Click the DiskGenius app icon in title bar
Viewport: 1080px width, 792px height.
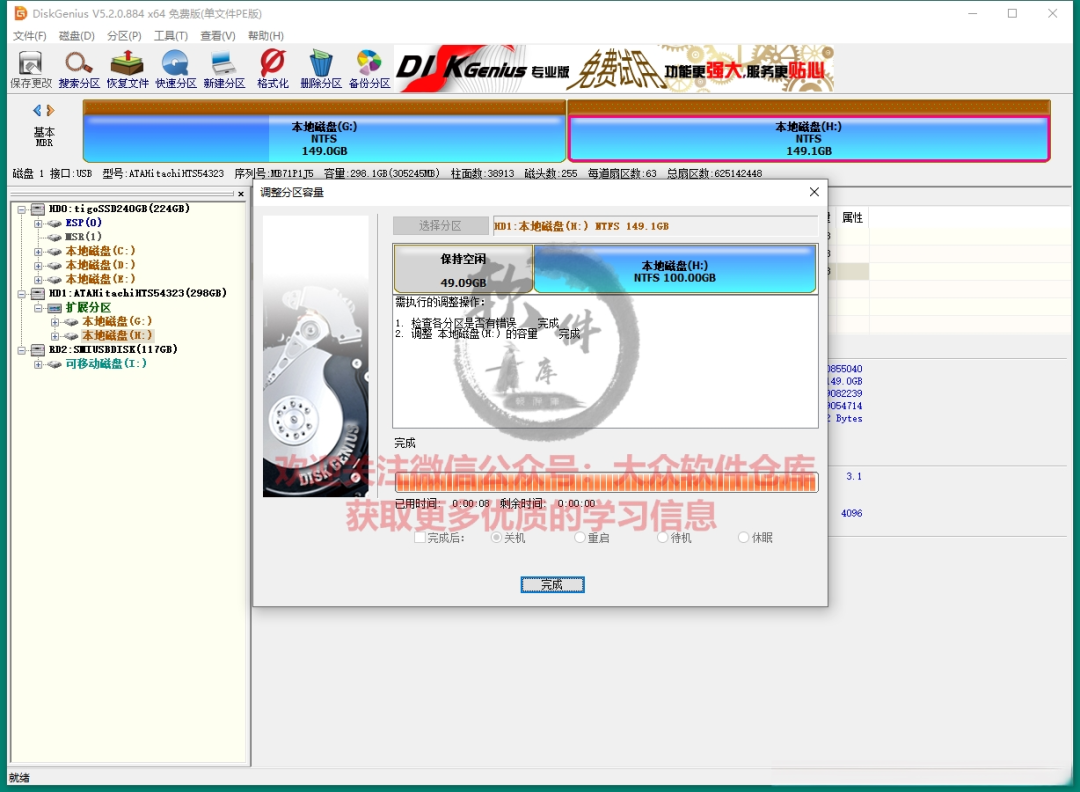(21, 13)
